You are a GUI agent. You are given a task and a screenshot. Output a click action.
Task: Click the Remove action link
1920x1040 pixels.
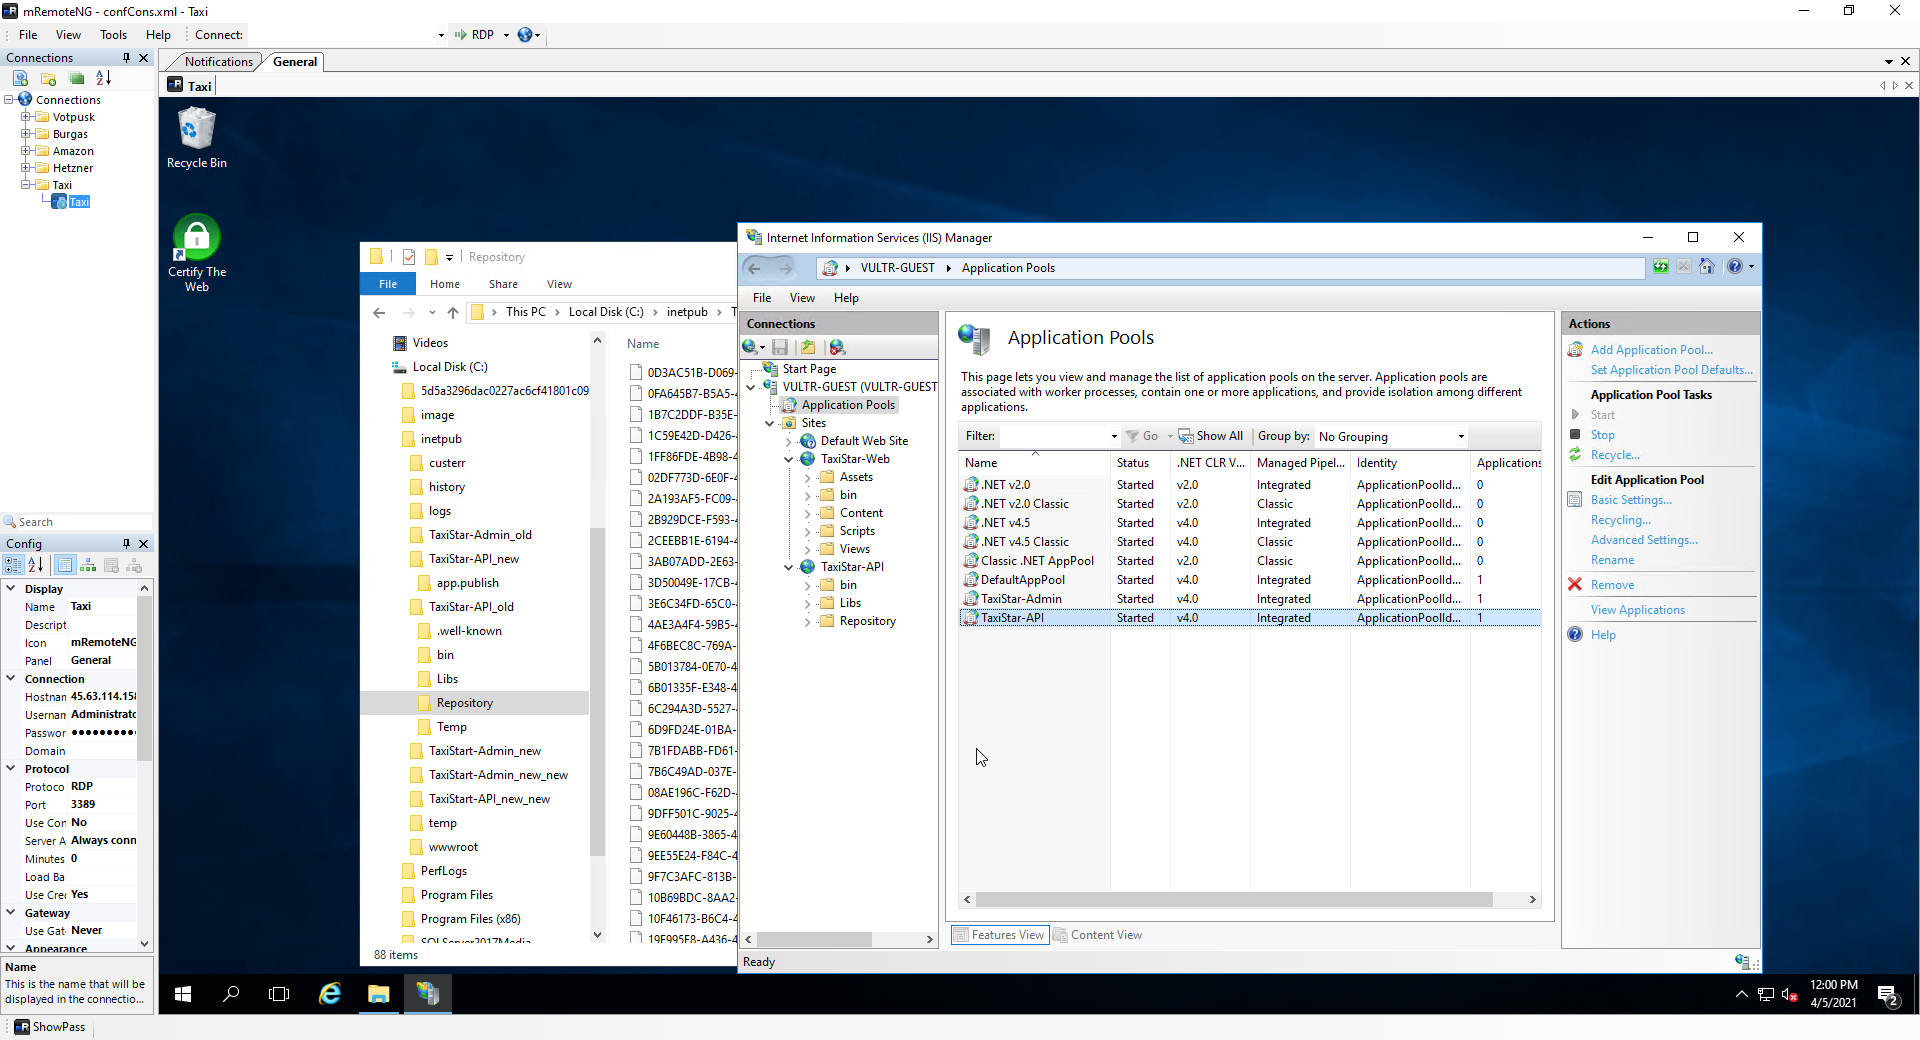(x=1612, y=585)
